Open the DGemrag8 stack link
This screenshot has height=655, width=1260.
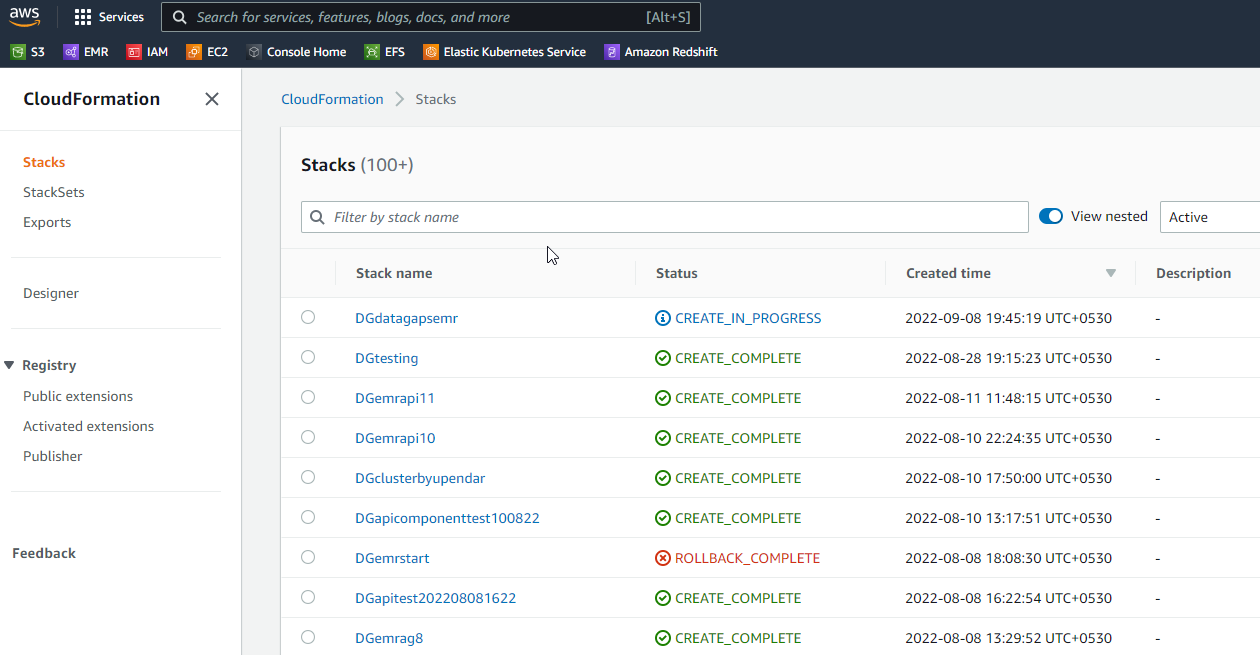pos(389,638)
